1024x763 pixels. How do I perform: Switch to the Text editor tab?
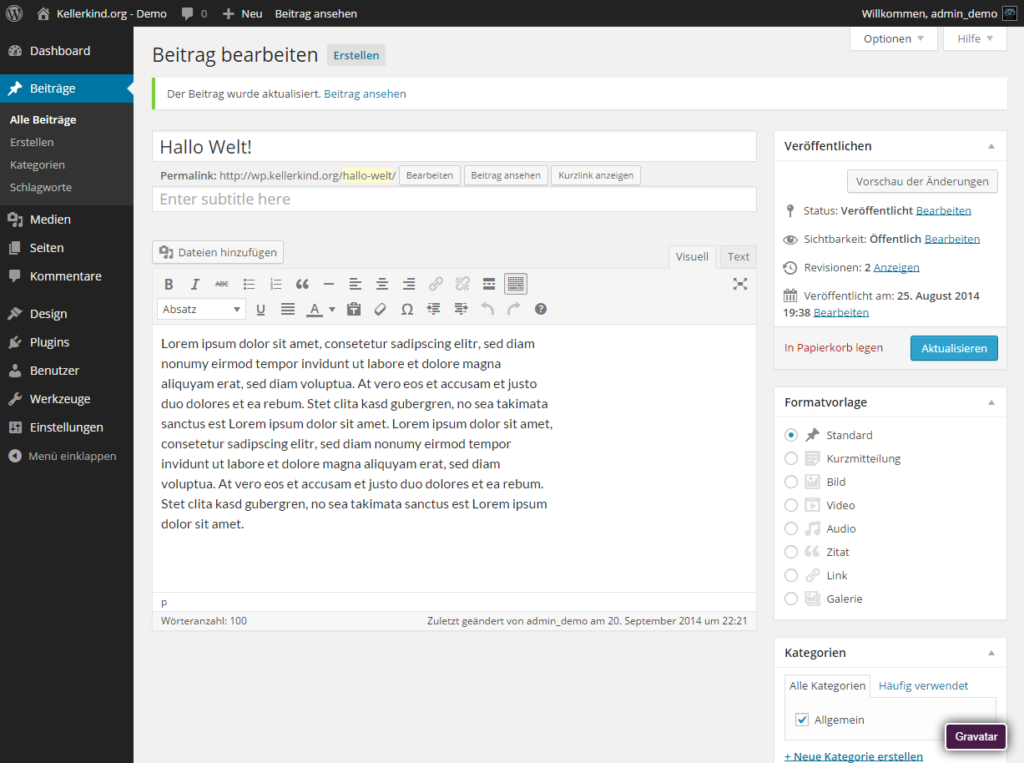coord(738,257)
